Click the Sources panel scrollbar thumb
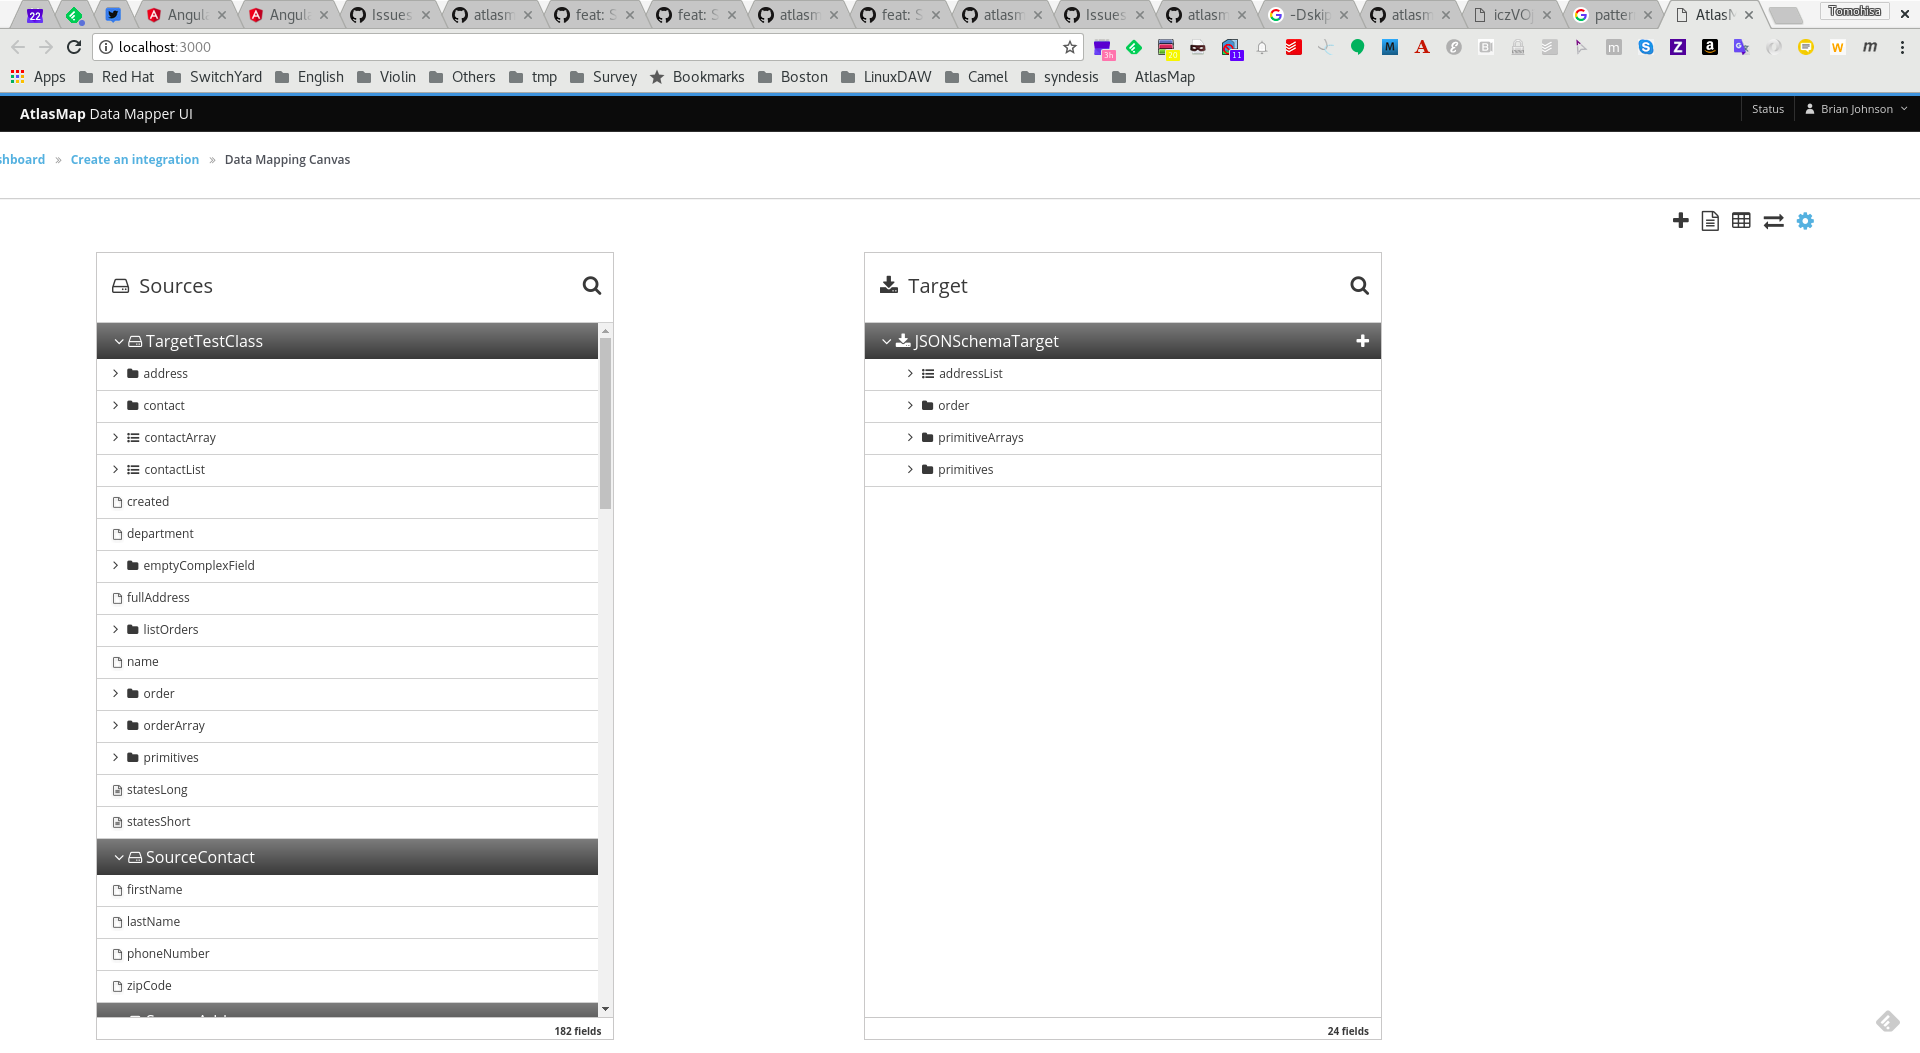 pos(605,423)
